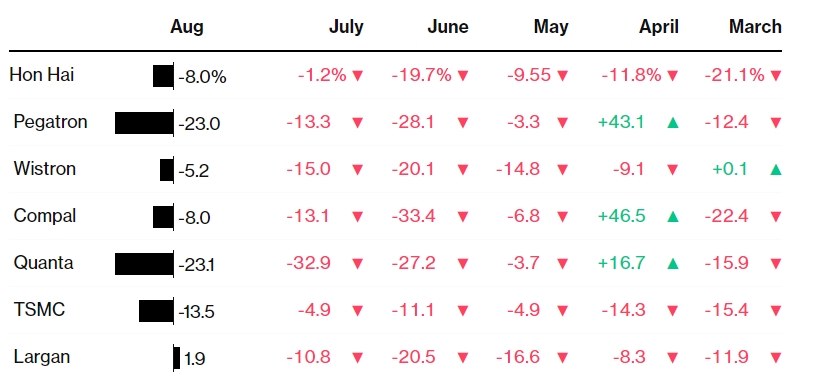The height and width of the screenshot is (380, 814).
Task: Select the small positive Largan August bar
Action: (177, 358)
